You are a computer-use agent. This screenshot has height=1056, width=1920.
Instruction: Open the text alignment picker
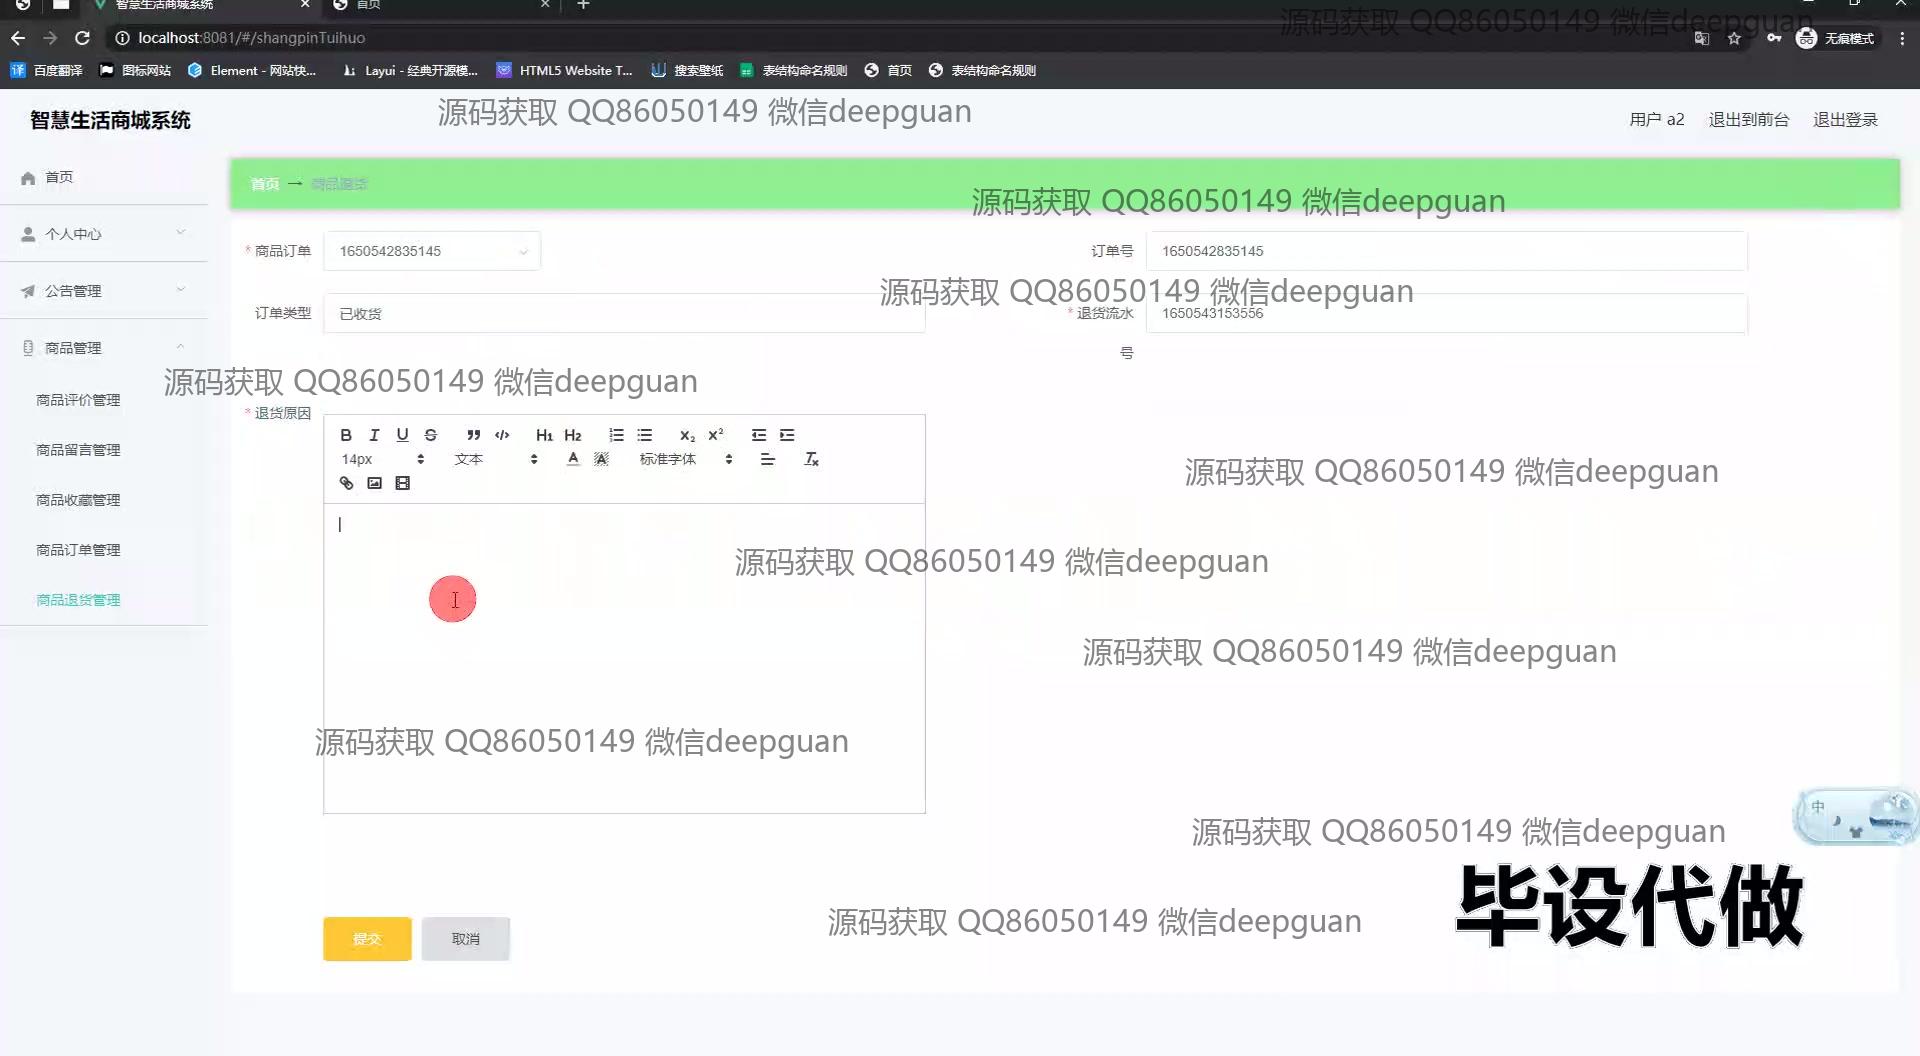click(x=767, y=459)
